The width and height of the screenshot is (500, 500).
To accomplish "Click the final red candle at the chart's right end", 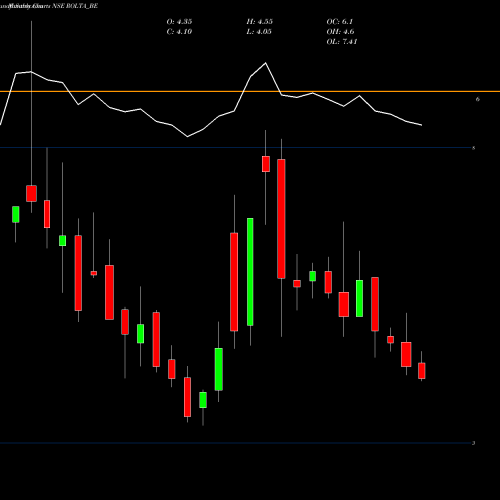I will (x=422, y=371).
